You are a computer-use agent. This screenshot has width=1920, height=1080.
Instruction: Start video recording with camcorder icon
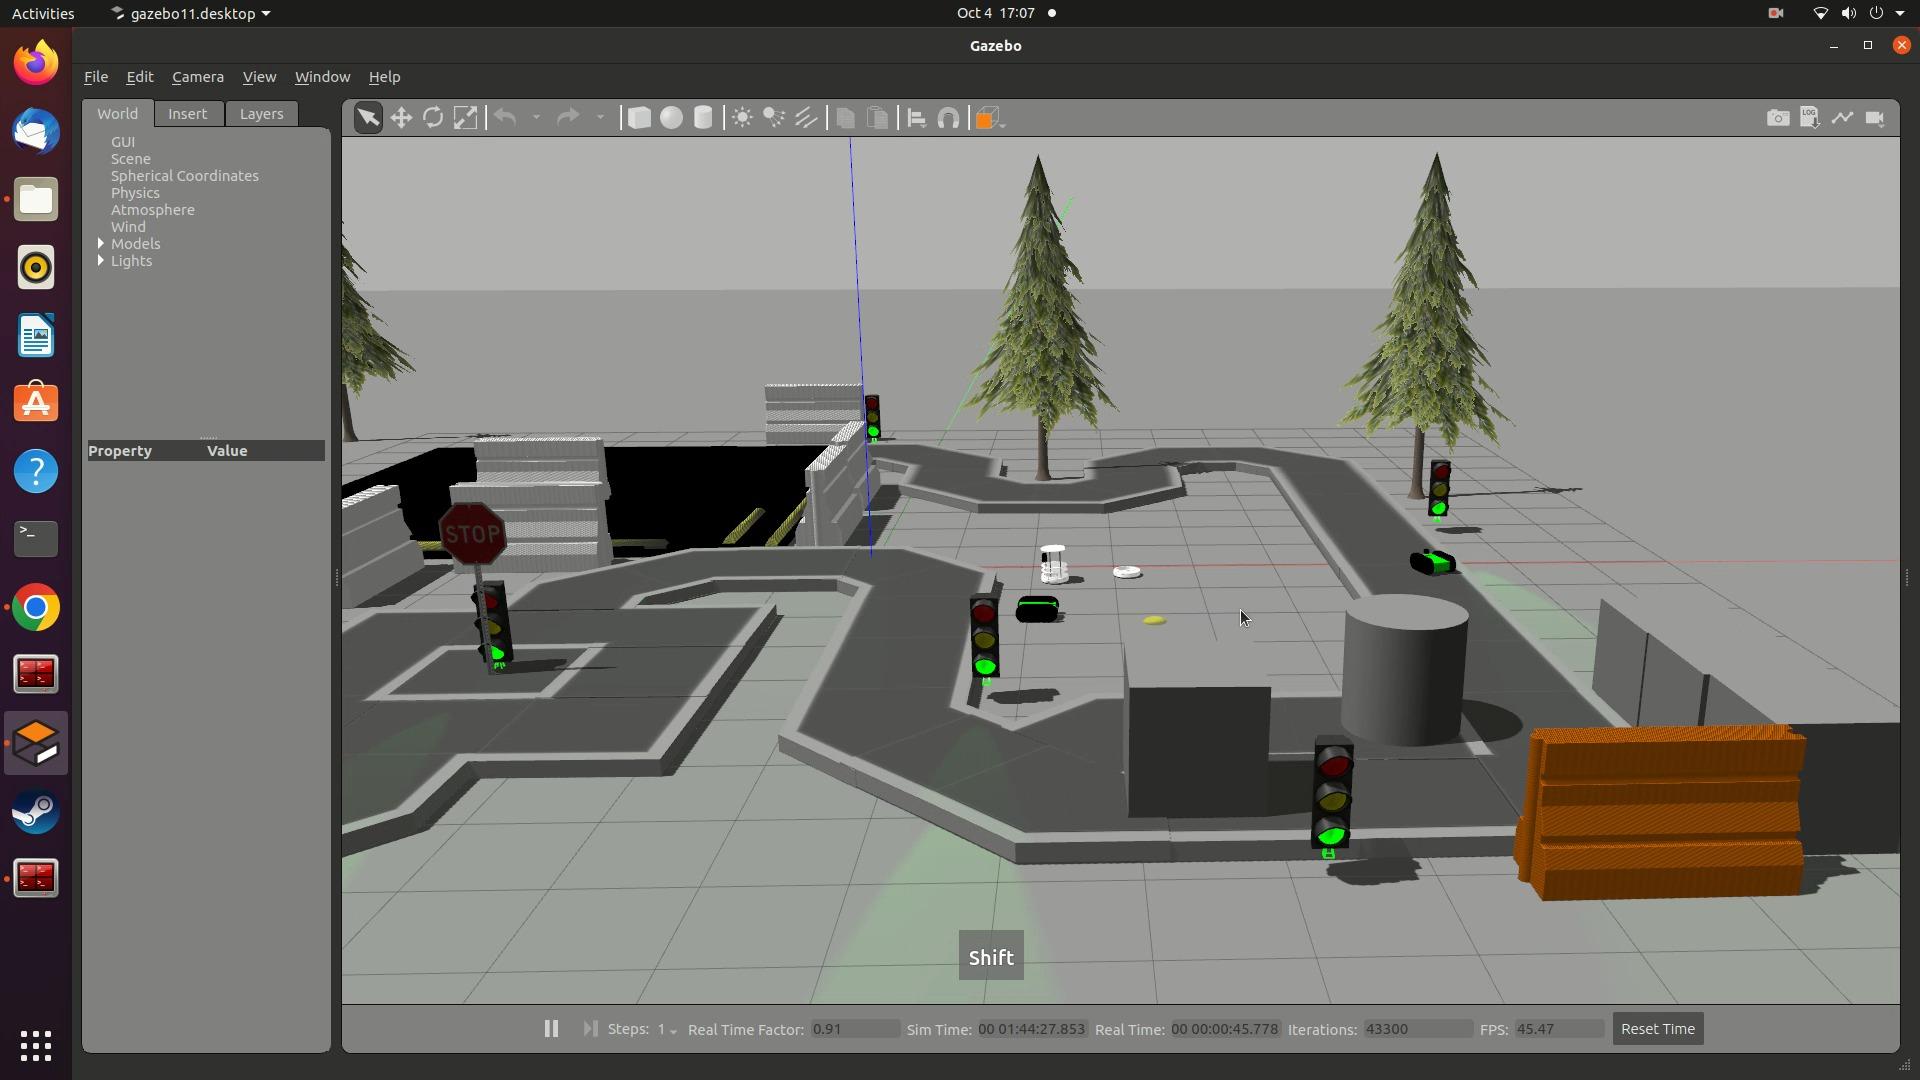1875,118
